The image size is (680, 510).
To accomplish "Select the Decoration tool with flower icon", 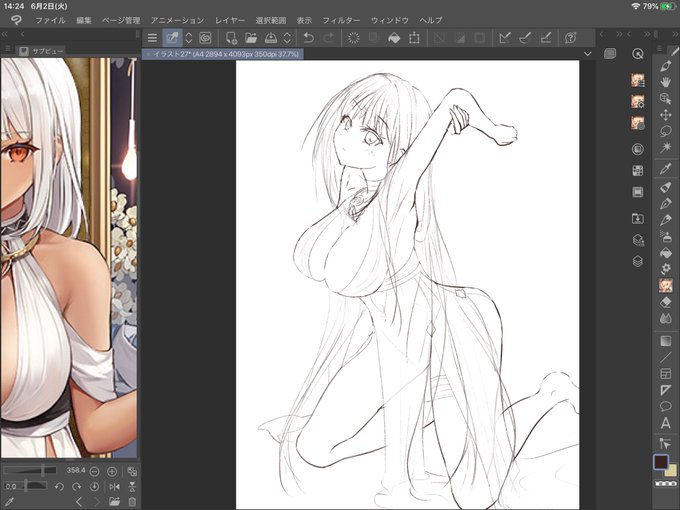I will click(x=666, y=269).
